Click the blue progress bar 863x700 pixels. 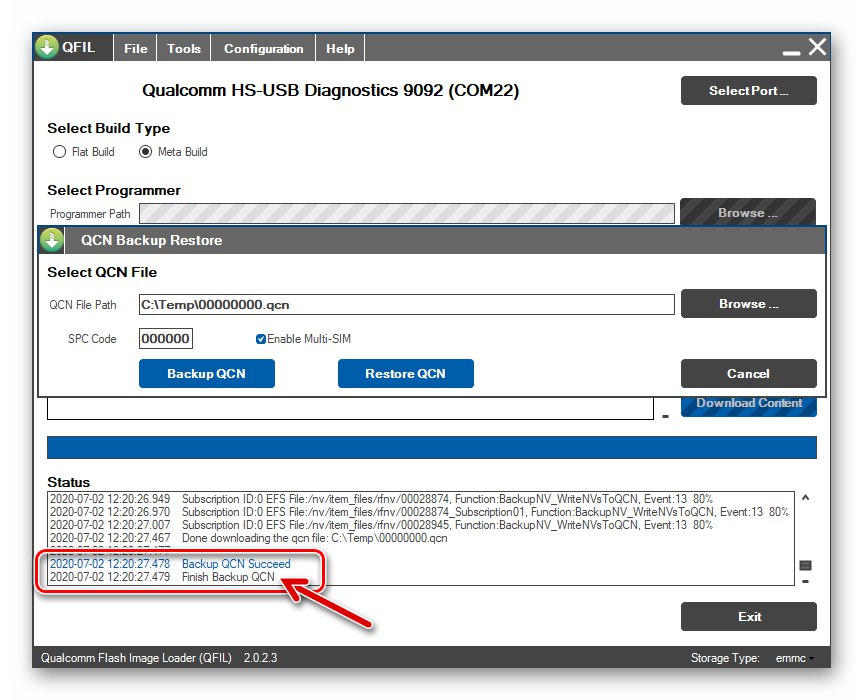pos(432,447)
